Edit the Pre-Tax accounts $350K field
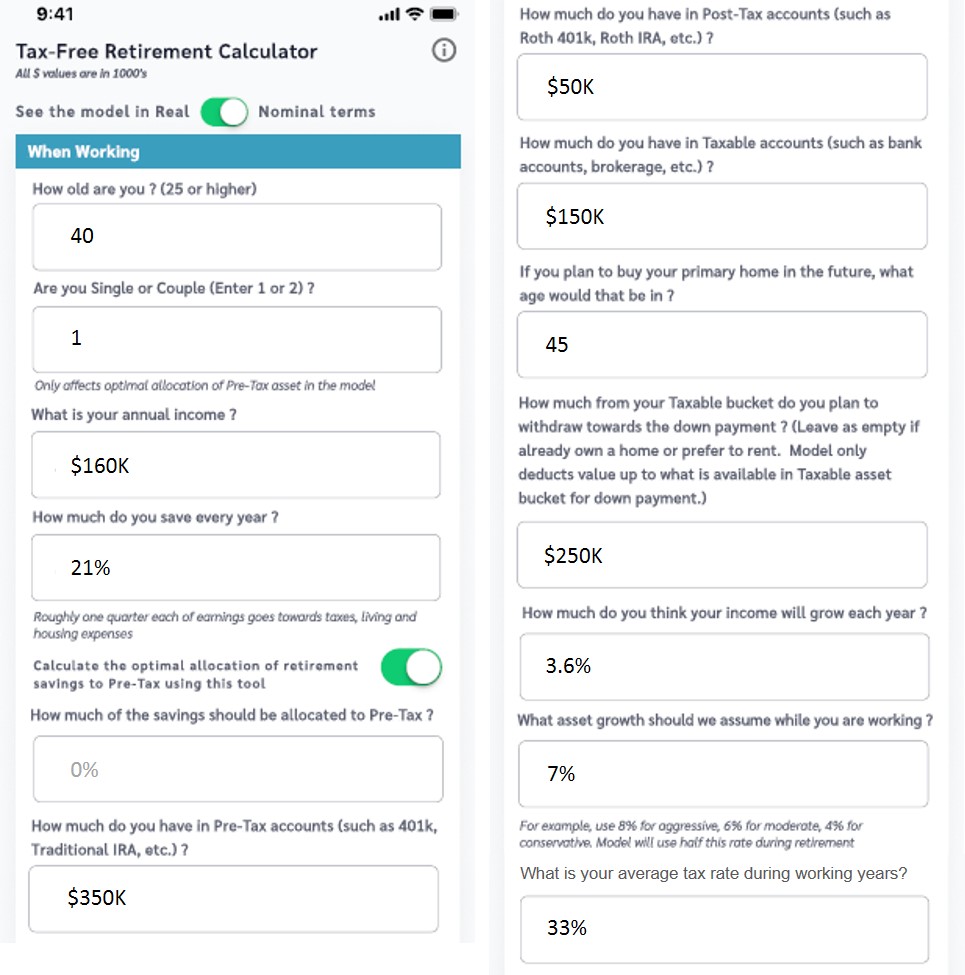965x975 pixels. [x=233, y=899]
